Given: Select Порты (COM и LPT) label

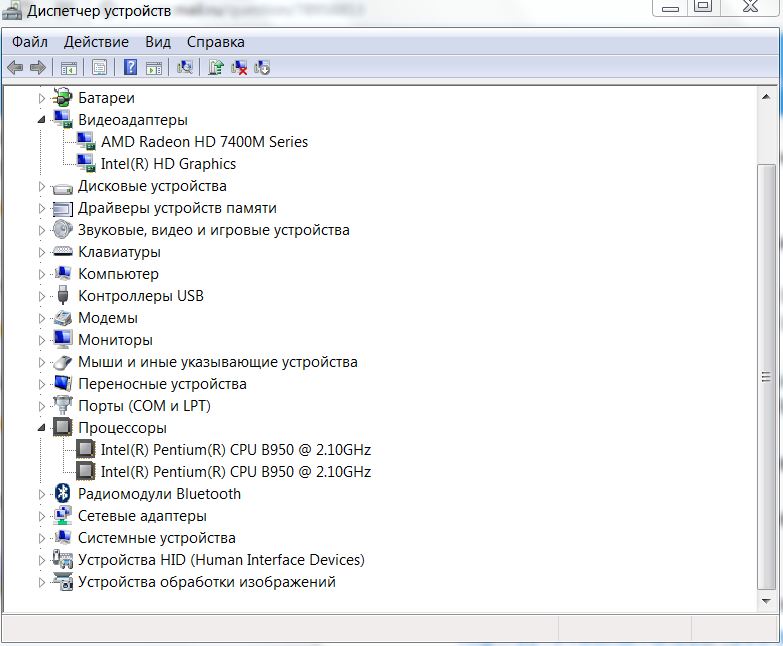Looking at the screenshot, I should [x=144, y=406].
